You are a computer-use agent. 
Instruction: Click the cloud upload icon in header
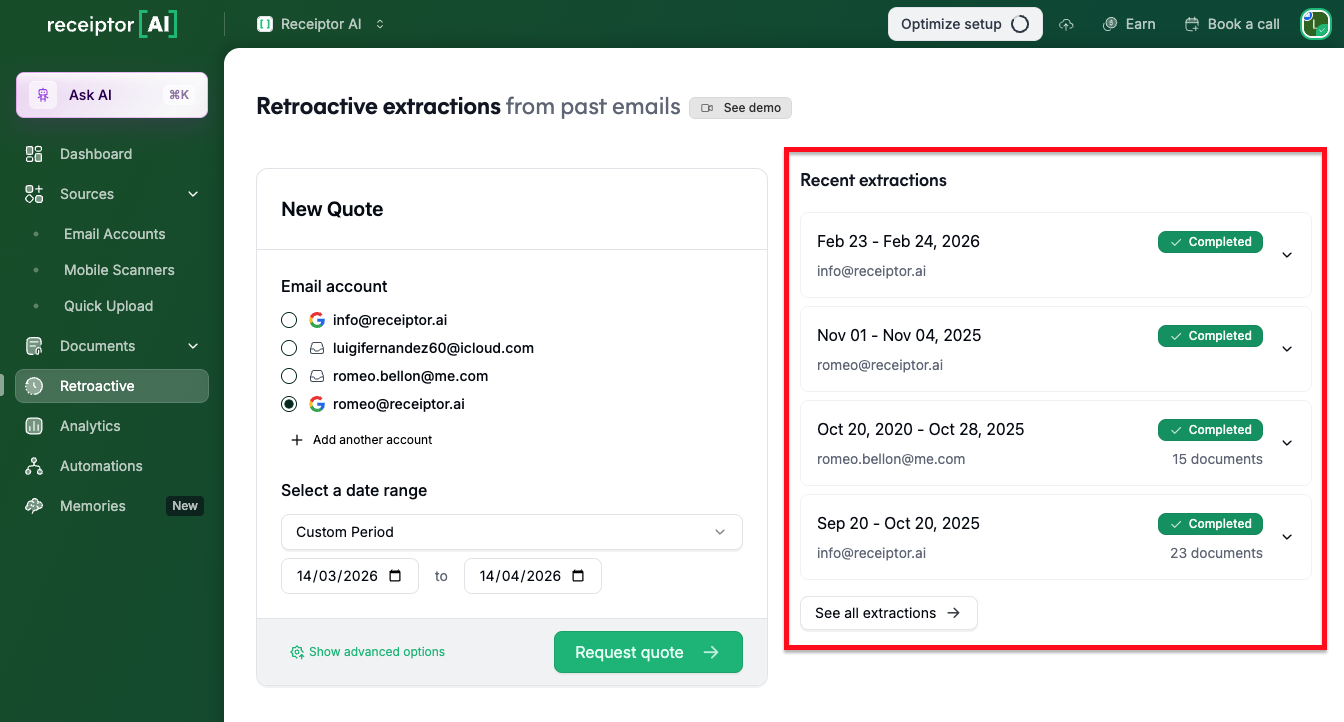point(1067,24)
